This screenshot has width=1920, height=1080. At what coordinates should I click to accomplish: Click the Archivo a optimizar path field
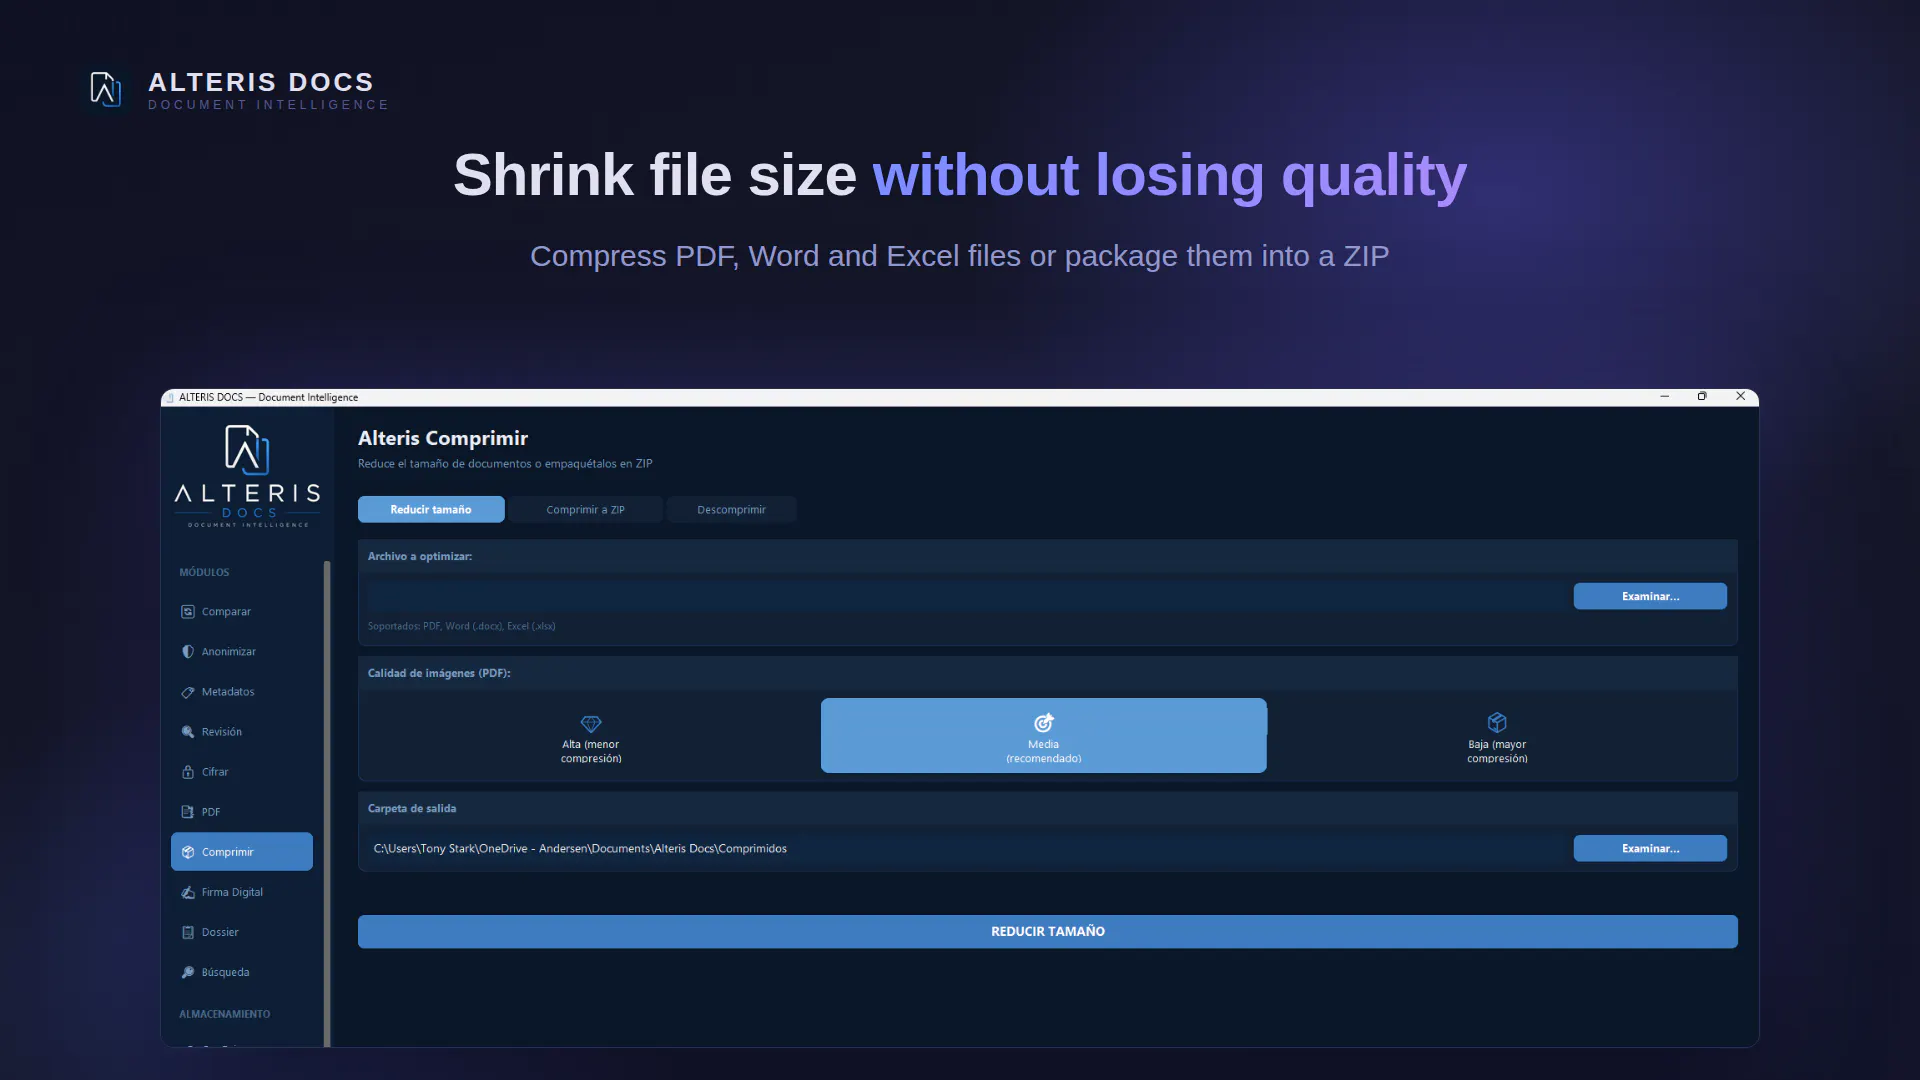click(966, 597)
